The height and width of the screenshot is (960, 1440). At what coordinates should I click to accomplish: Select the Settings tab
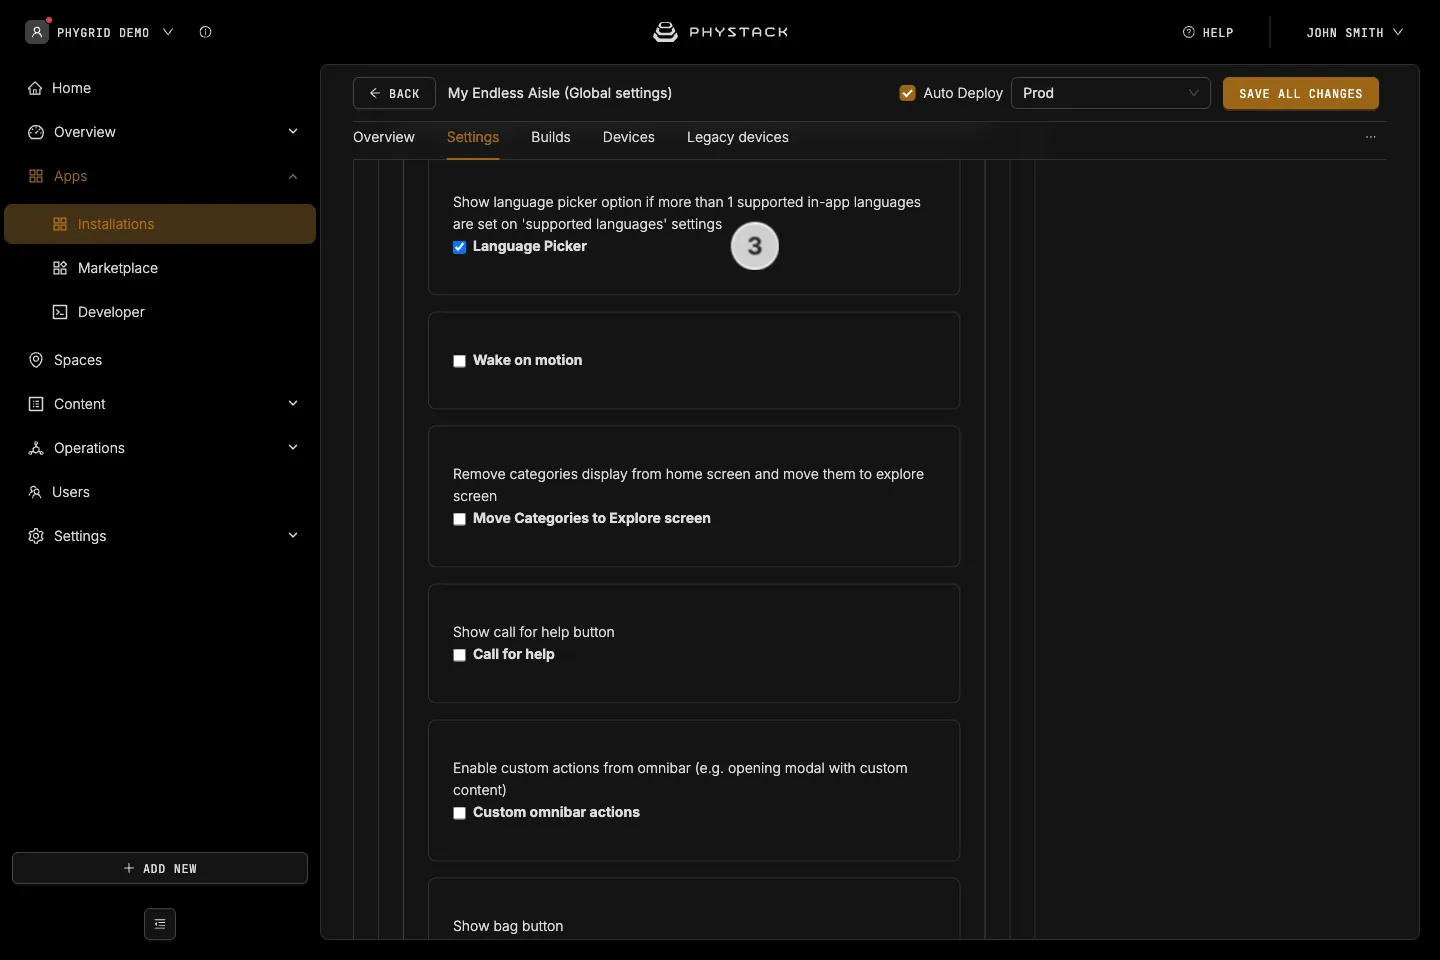coord(473,137)
